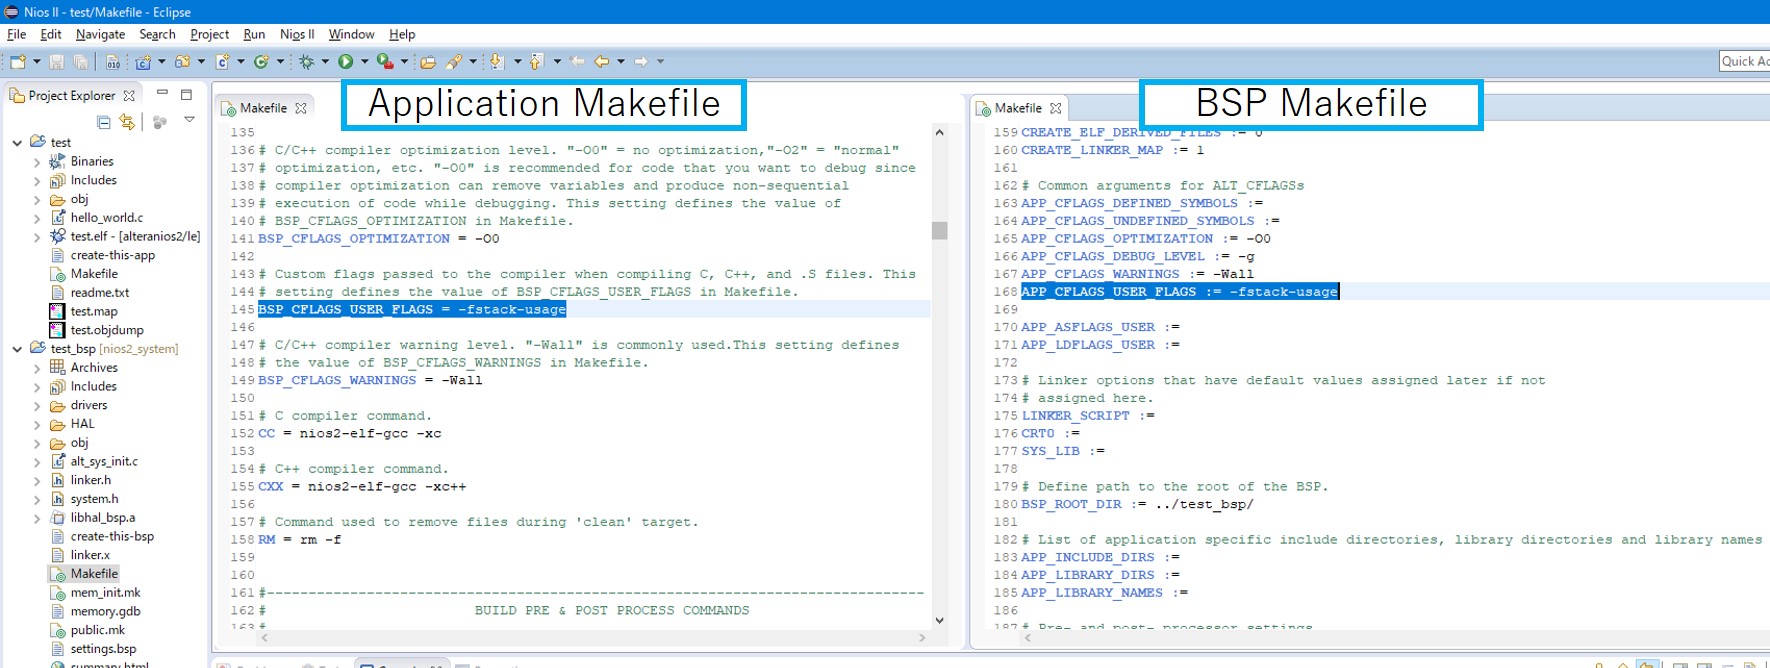The width and height of the screenshot is (1770, 668).
Task: Select test.map file
Action: point(84,311)
